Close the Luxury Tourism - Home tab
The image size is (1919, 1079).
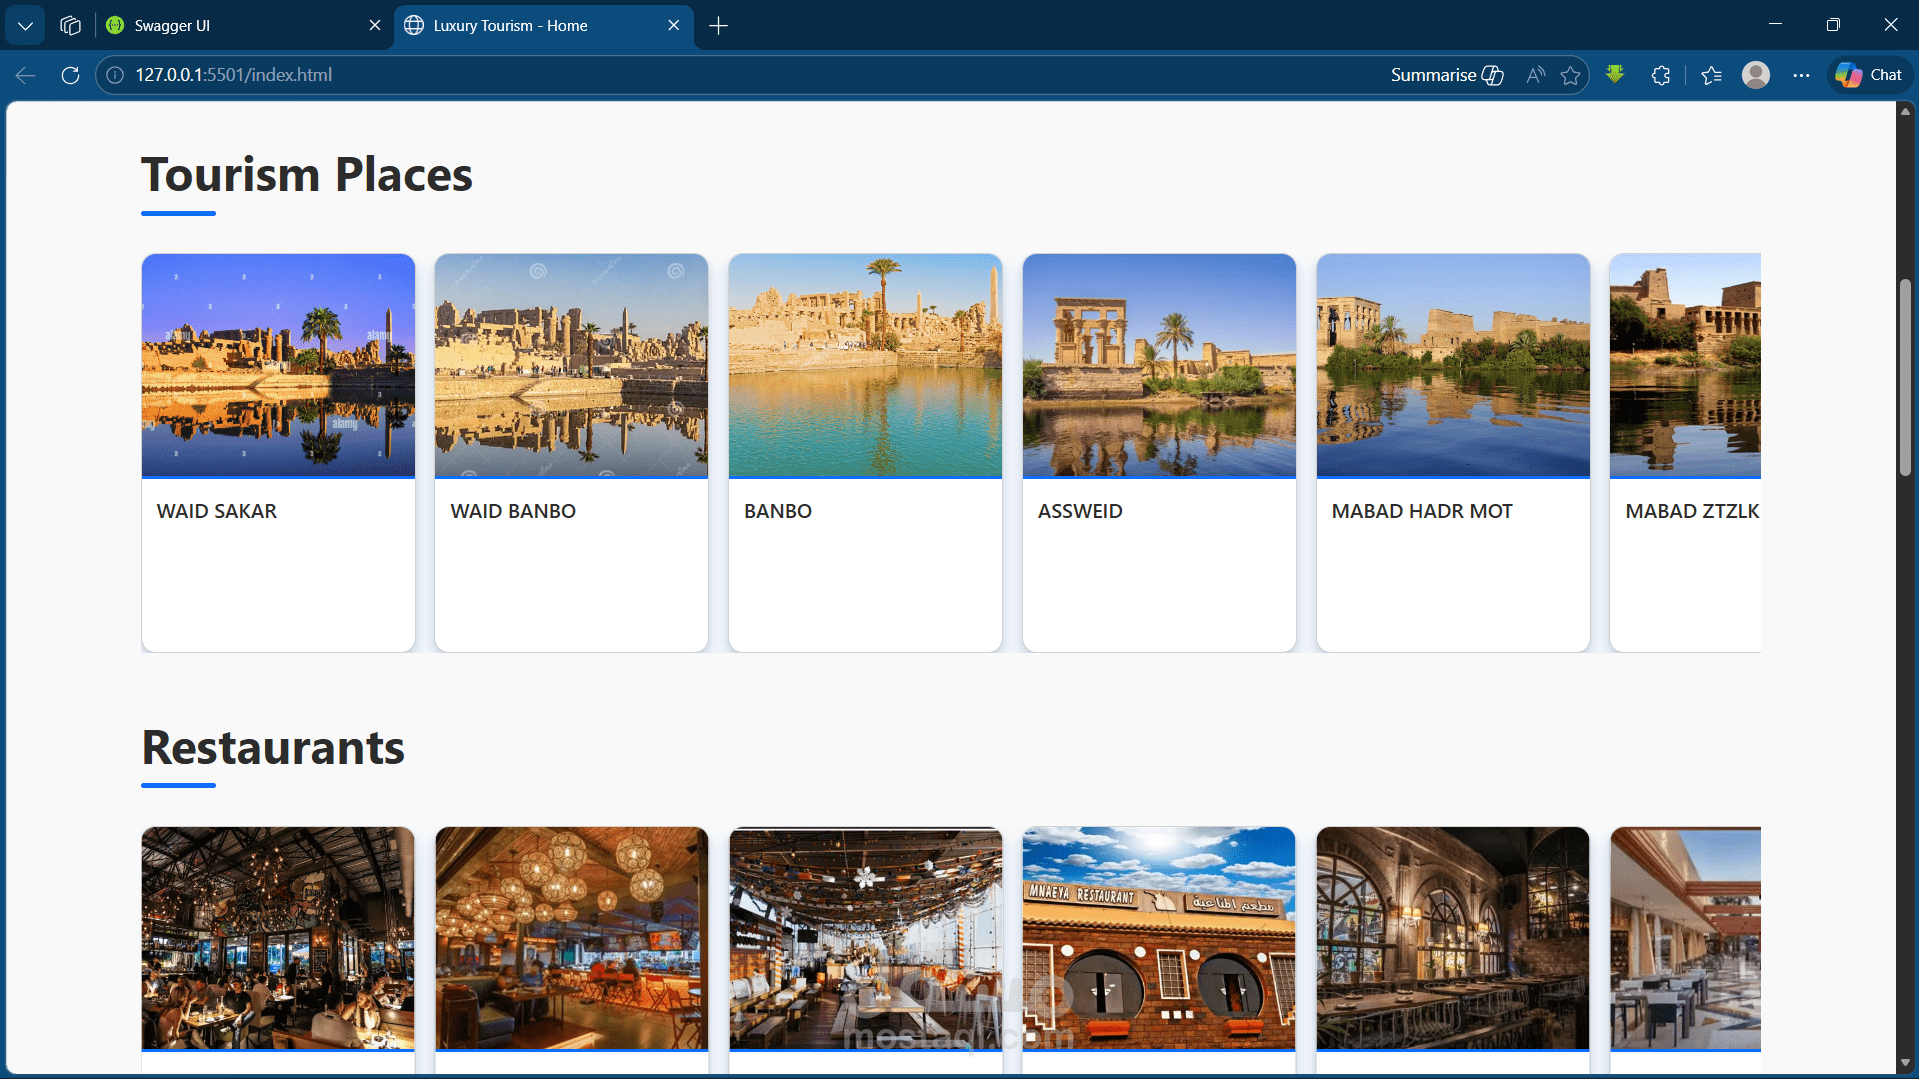[x=674, y=26]
